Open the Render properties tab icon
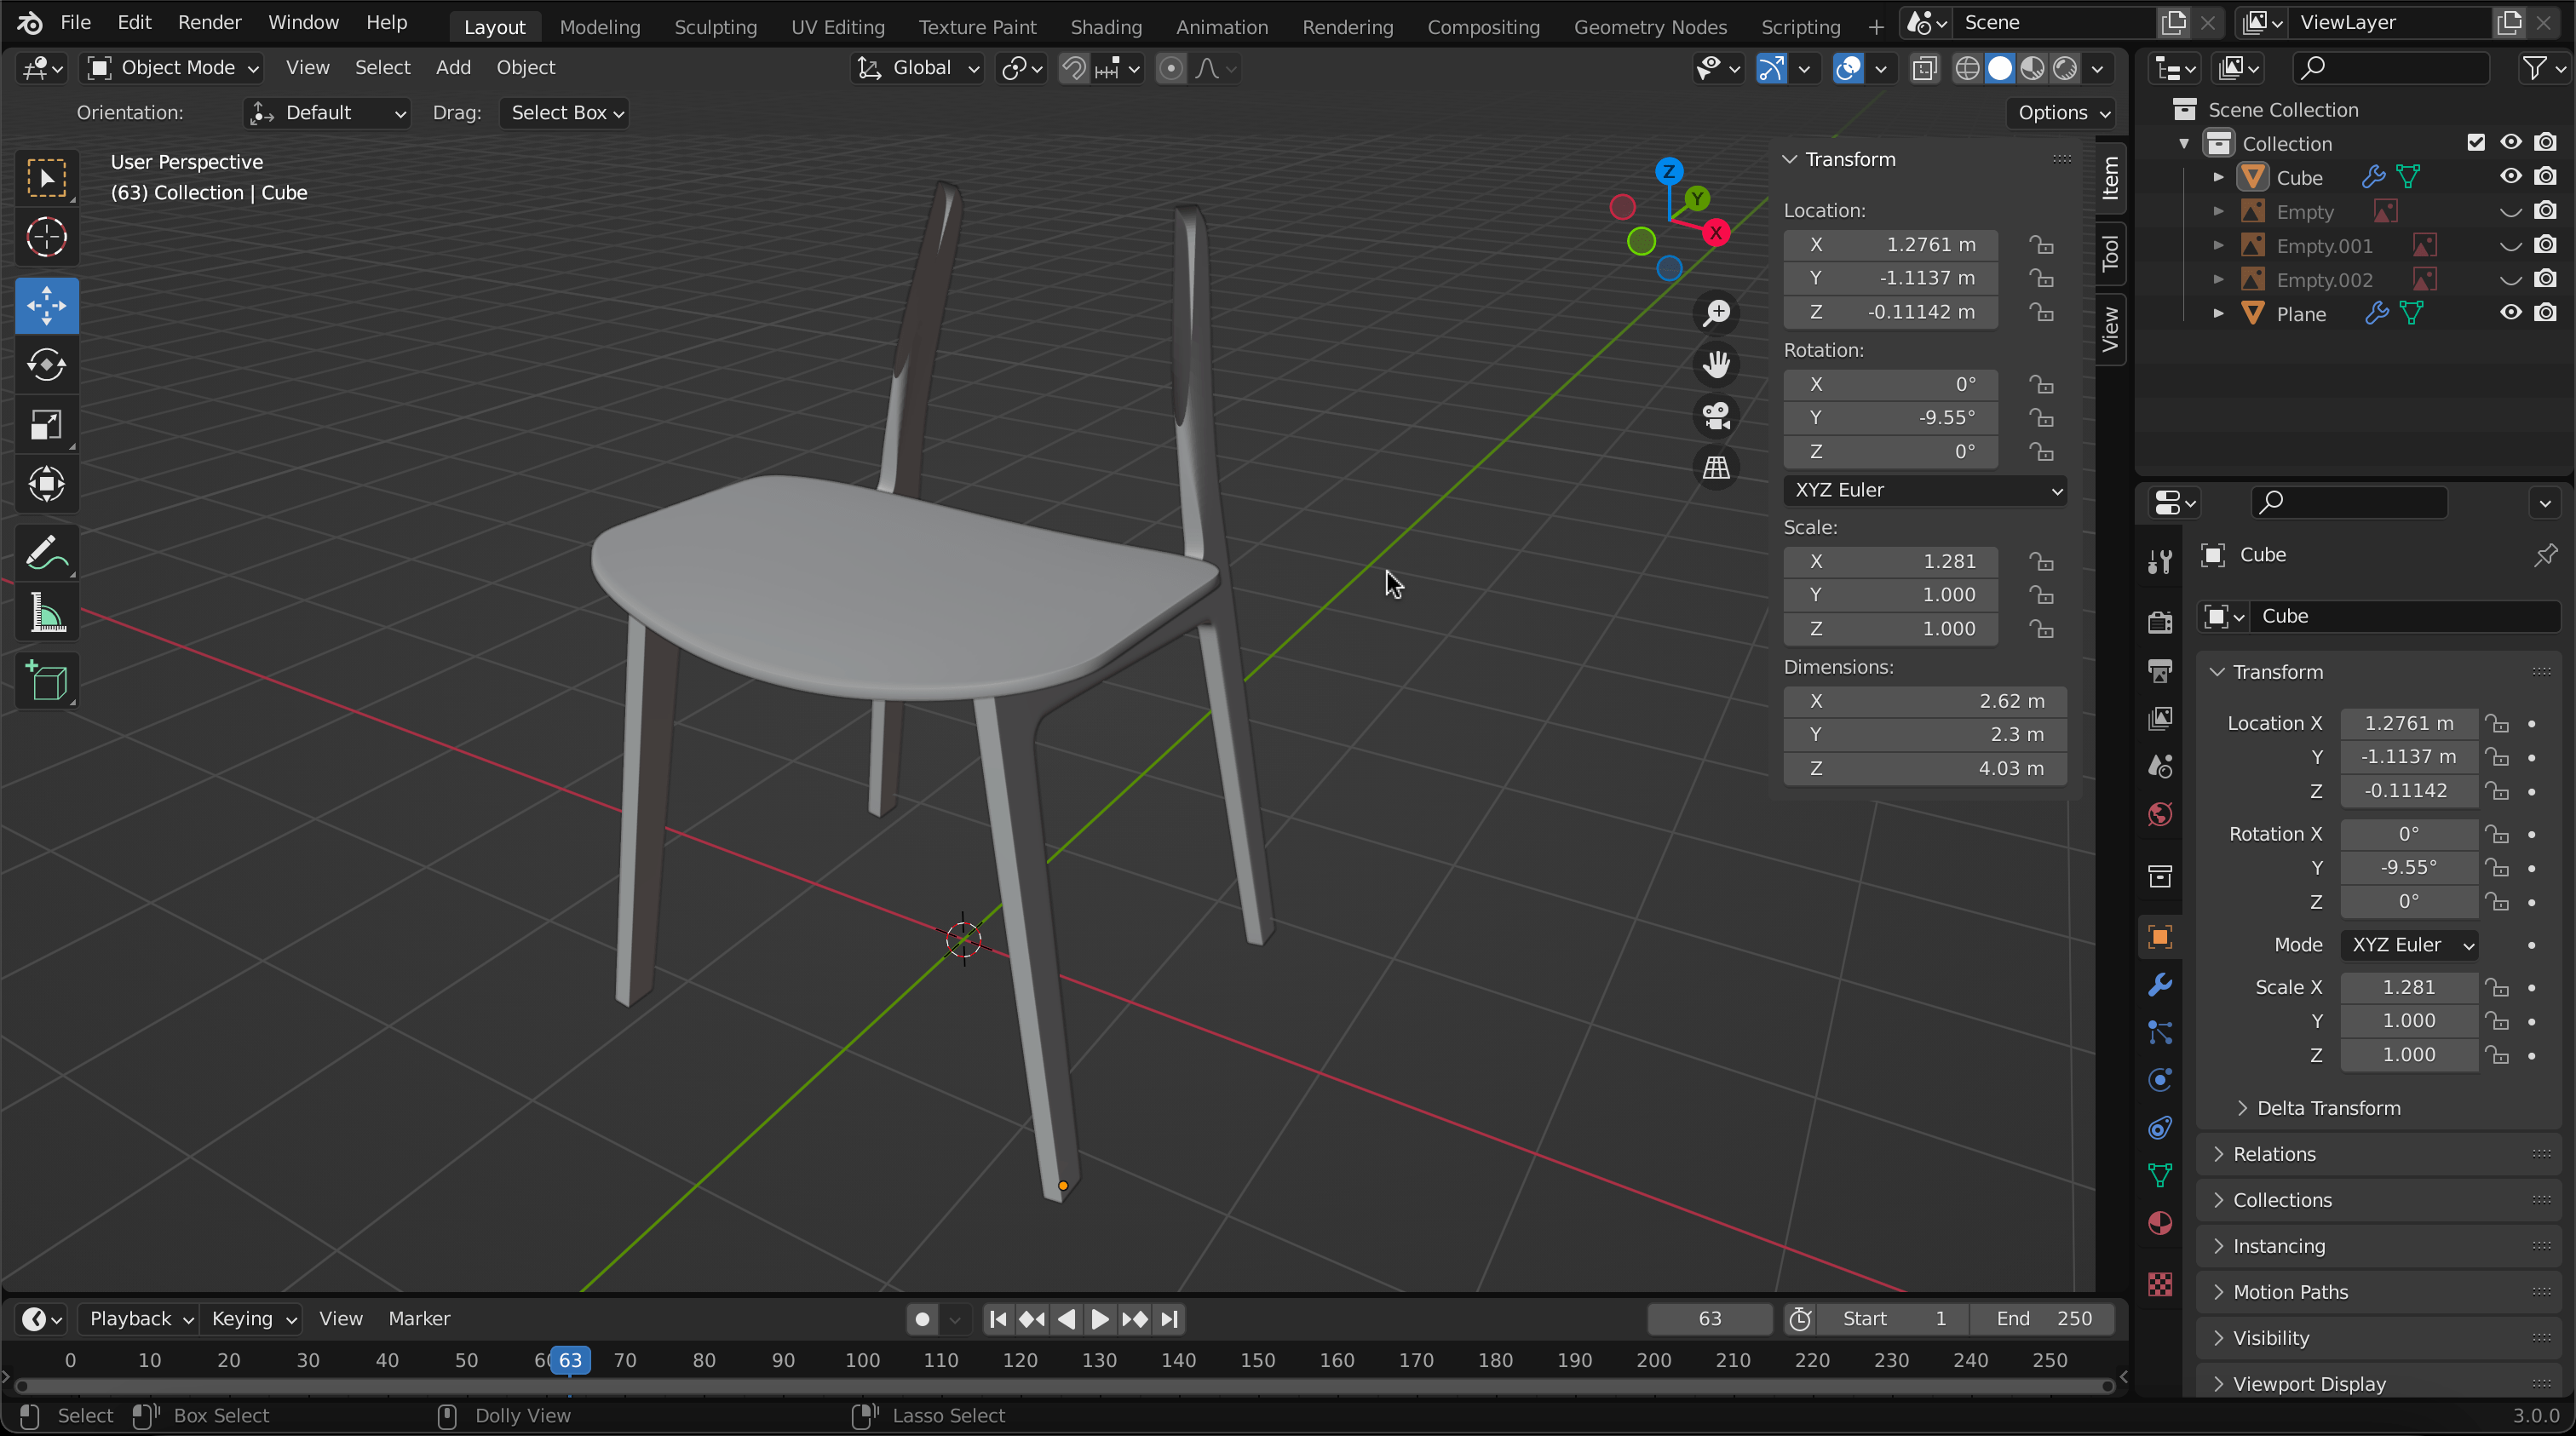Screen dimensions: 2576x1436 pos(2160,622)
